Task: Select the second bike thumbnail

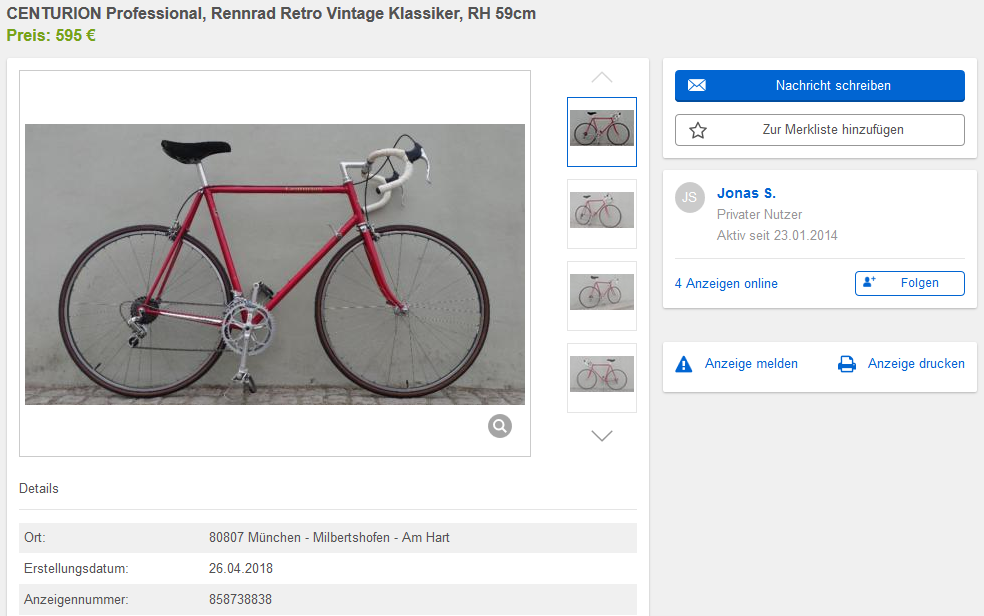Action: pyautogui.click(x=602, y=213)
